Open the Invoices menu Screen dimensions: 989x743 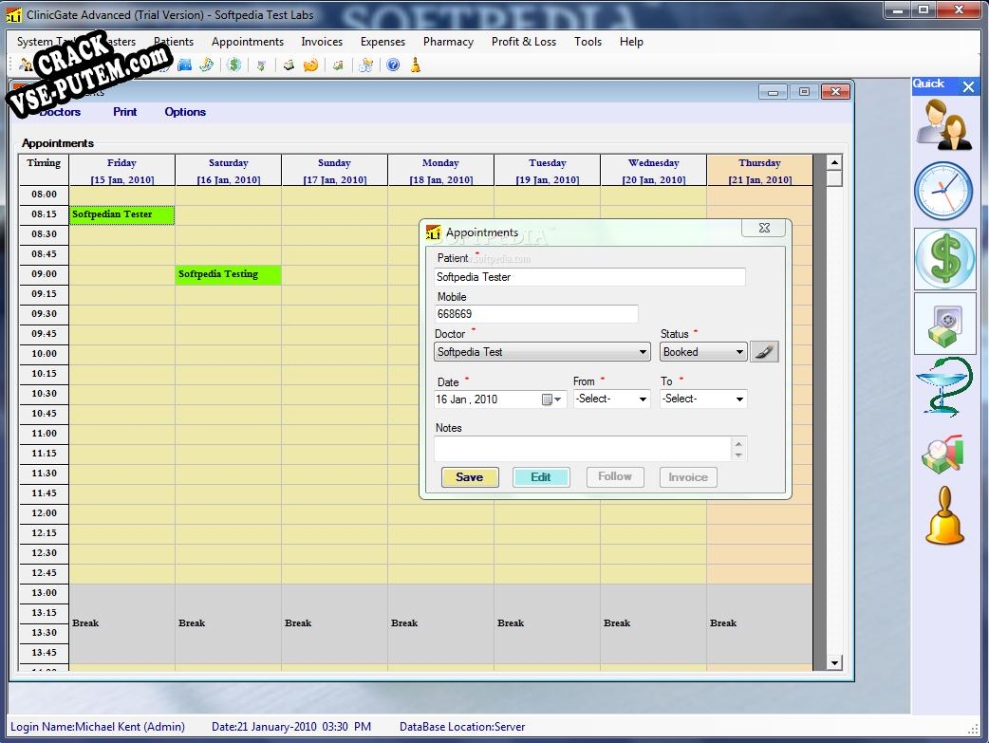[x=322, y=42]
